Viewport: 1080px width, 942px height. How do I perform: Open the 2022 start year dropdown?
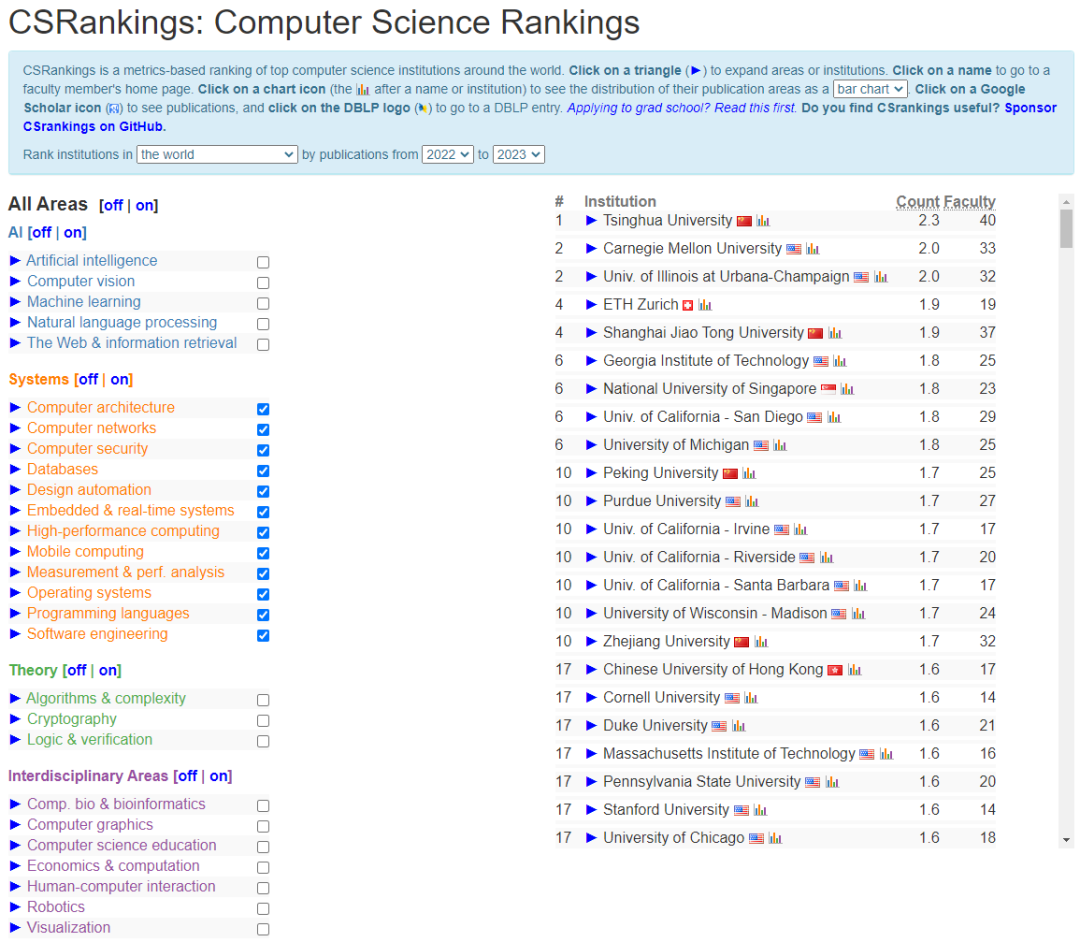447,154
